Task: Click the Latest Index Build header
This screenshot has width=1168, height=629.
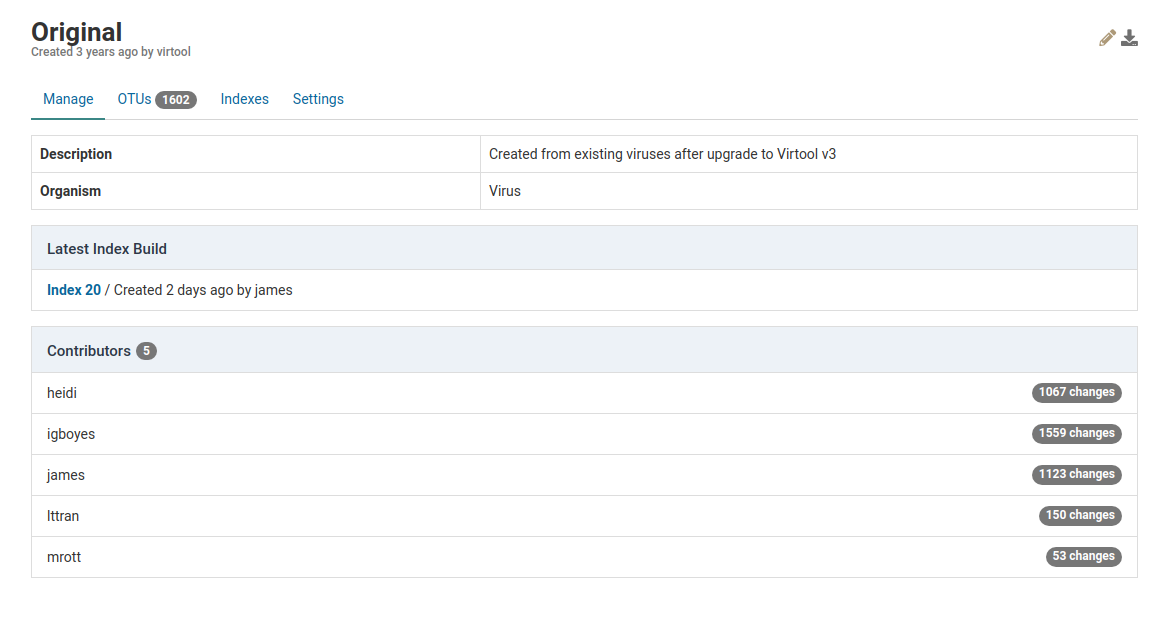Action: point(107,248)
